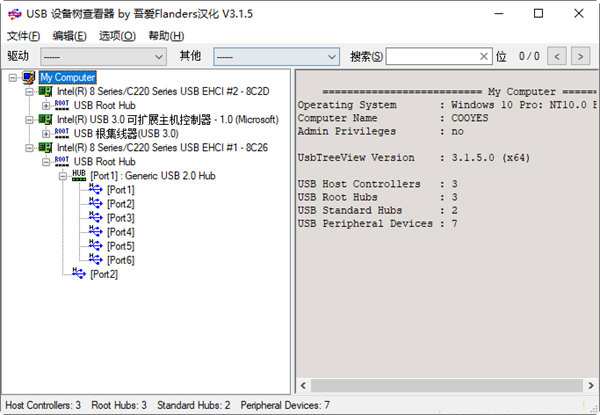The width and height of the screenshot is (600, 415).
Task: Click the ROOT icon of USB 根集线器(USB 3.0)
Action: 62,134
